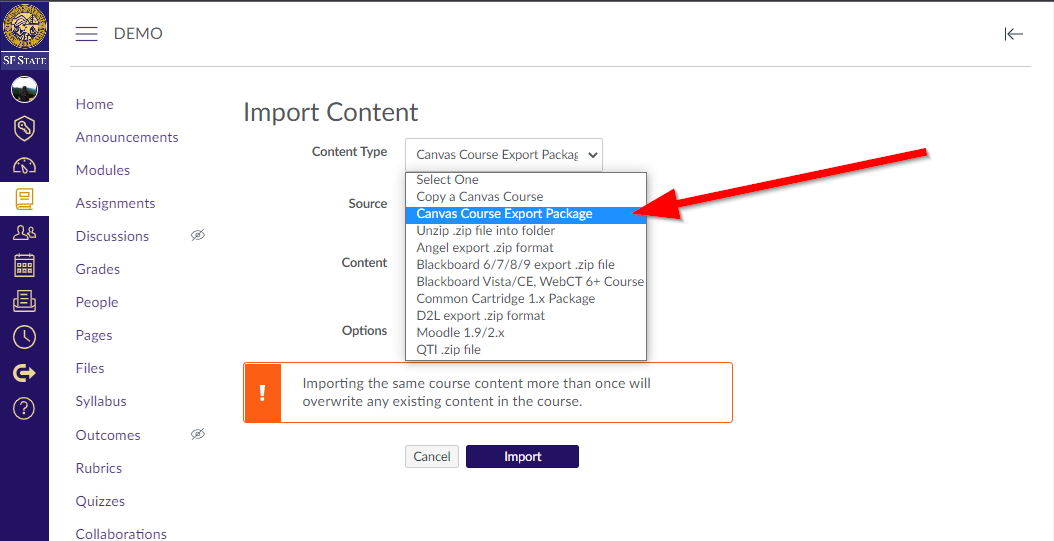1054x541 pixels.
Task: Toggle the Outcomes visibility eye icon
Action: click(198, 434)
